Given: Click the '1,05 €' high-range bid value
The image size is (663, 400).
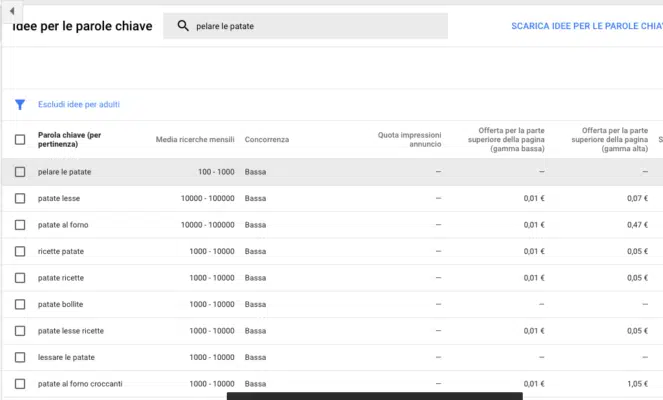Looking at the screenshot, I should tap(637, 384).
